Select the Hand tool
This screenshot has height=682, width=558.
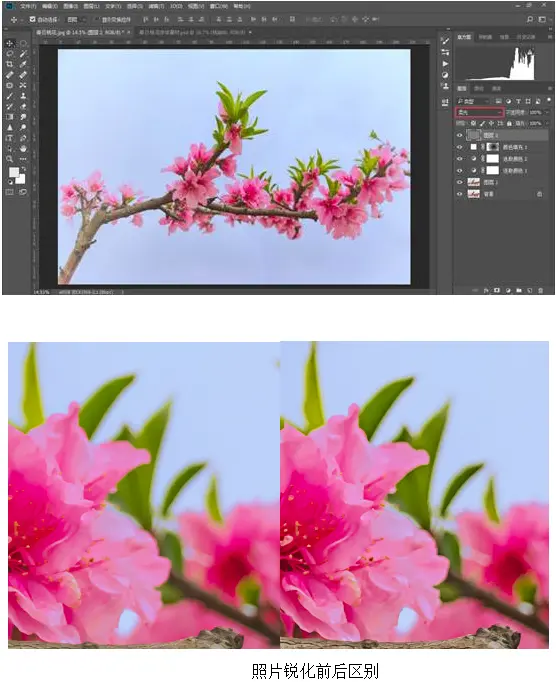point(23,148)
